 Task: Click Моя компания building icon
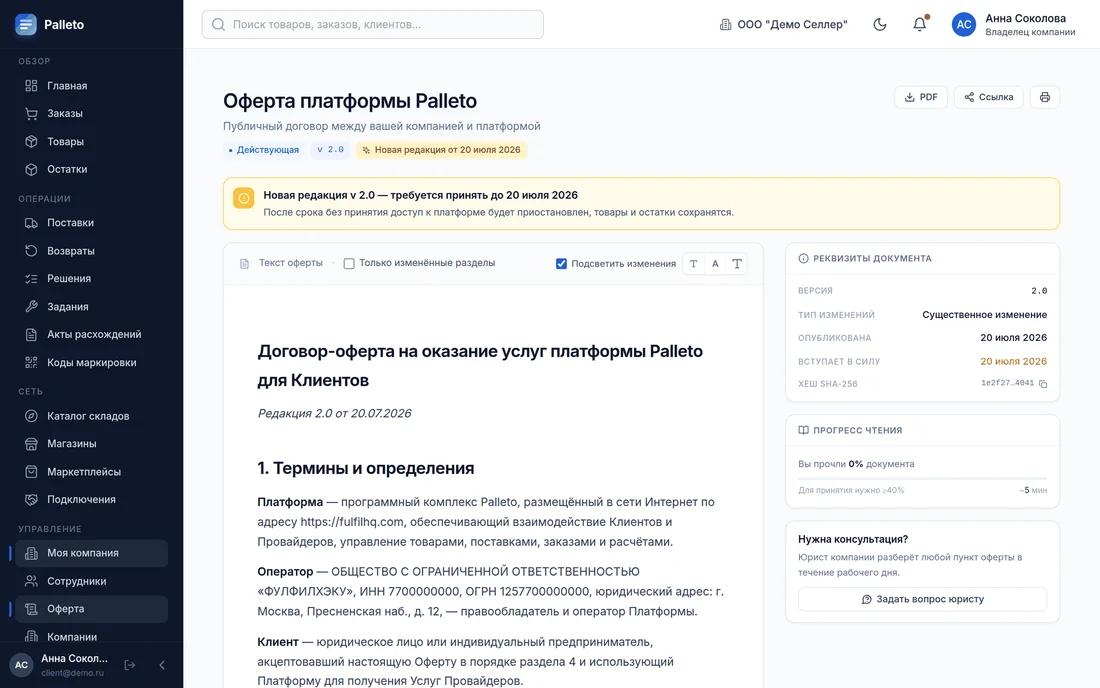(x=31, y=553)
